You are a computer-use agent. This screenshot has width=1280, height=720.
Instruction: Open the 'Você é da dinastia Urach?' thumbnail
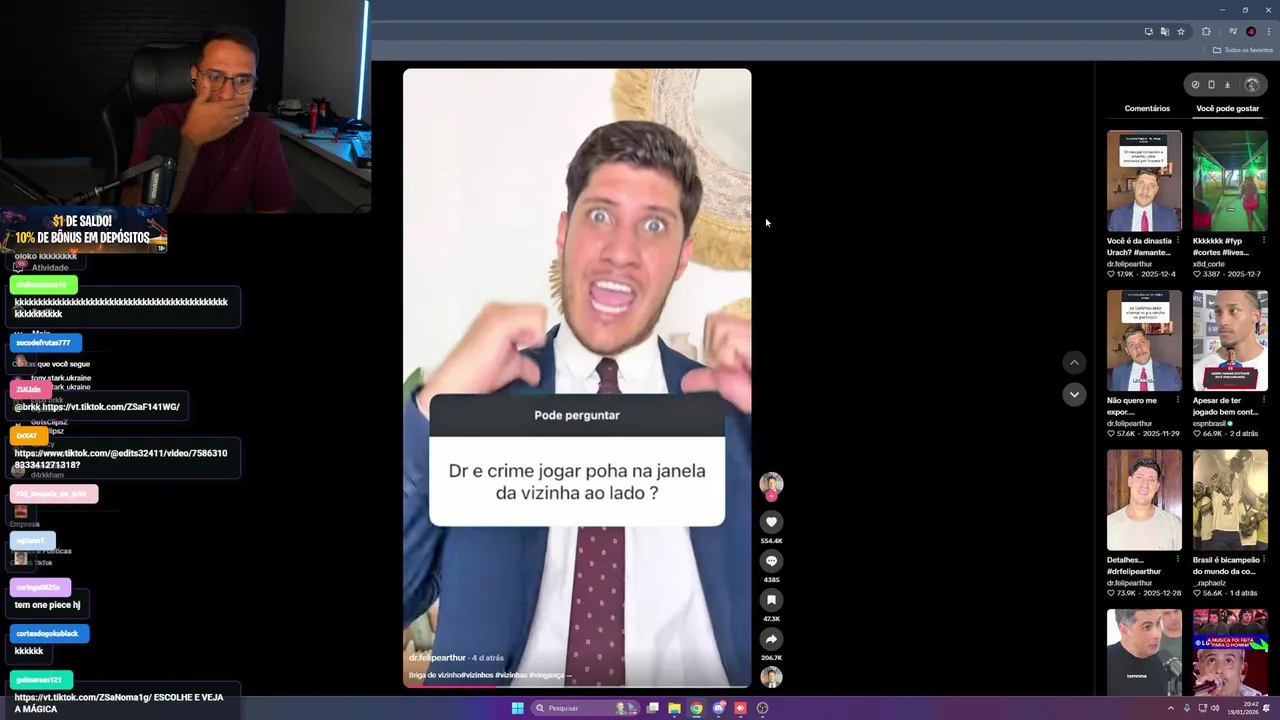point(1144,181)
